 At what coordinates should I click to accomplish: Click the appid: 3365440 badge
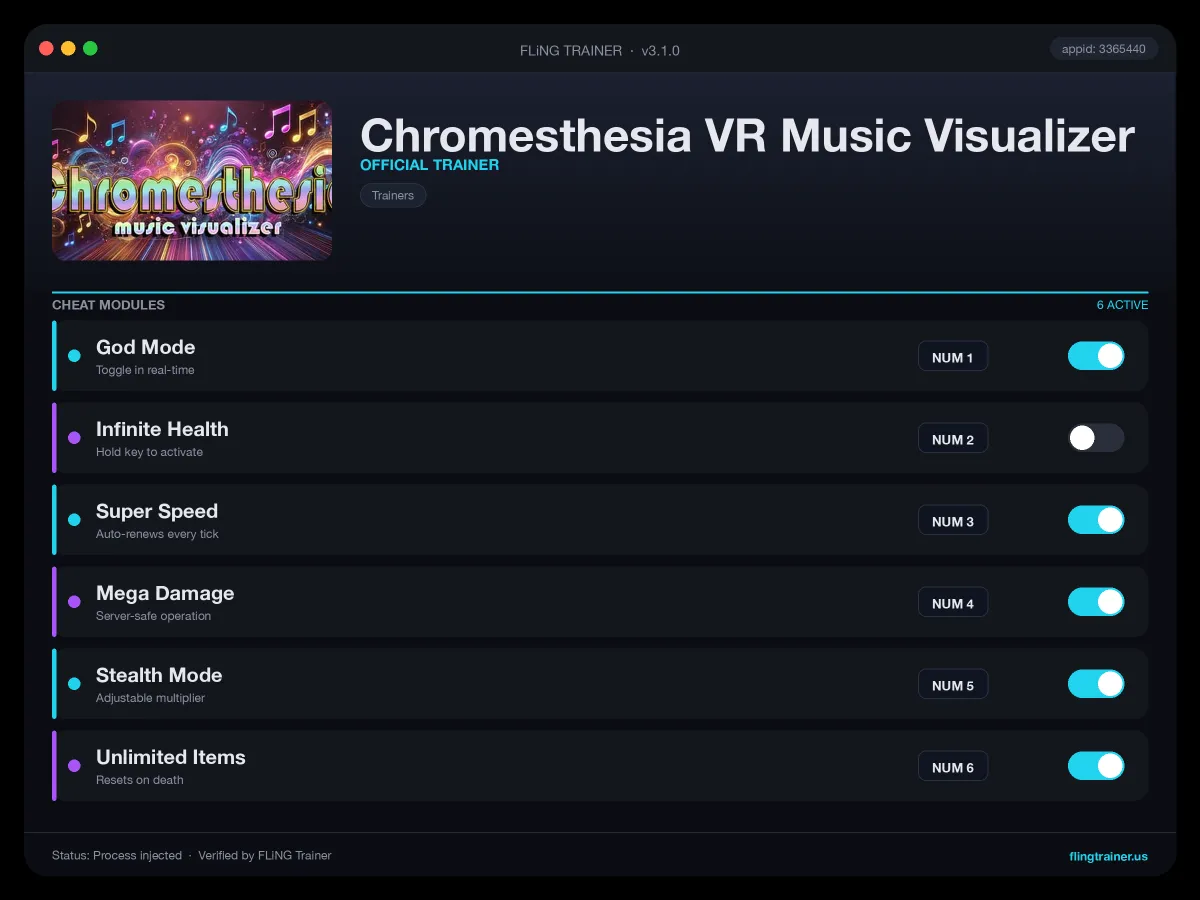pos(1104,49)
